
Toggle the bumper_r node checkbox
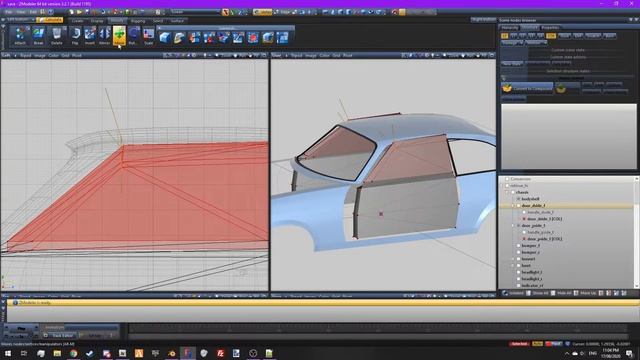click(x=518, y=252)
